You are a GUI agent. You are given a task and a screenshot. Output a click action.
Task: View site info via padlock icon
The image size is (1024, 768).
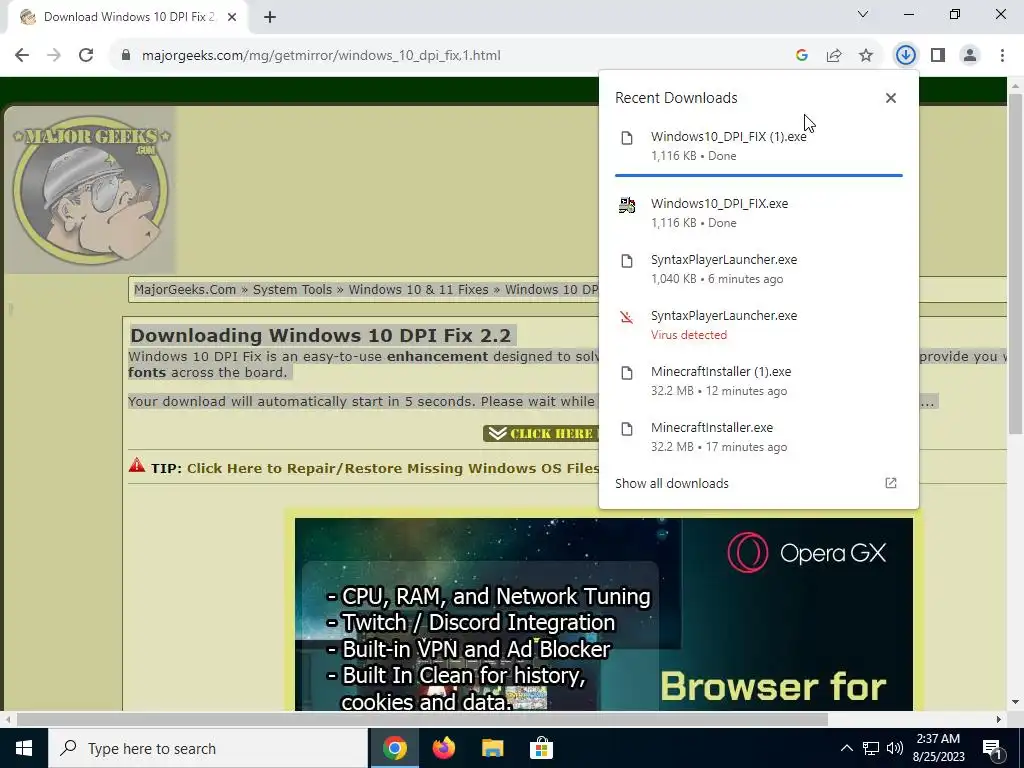click(x=126, y=56)
